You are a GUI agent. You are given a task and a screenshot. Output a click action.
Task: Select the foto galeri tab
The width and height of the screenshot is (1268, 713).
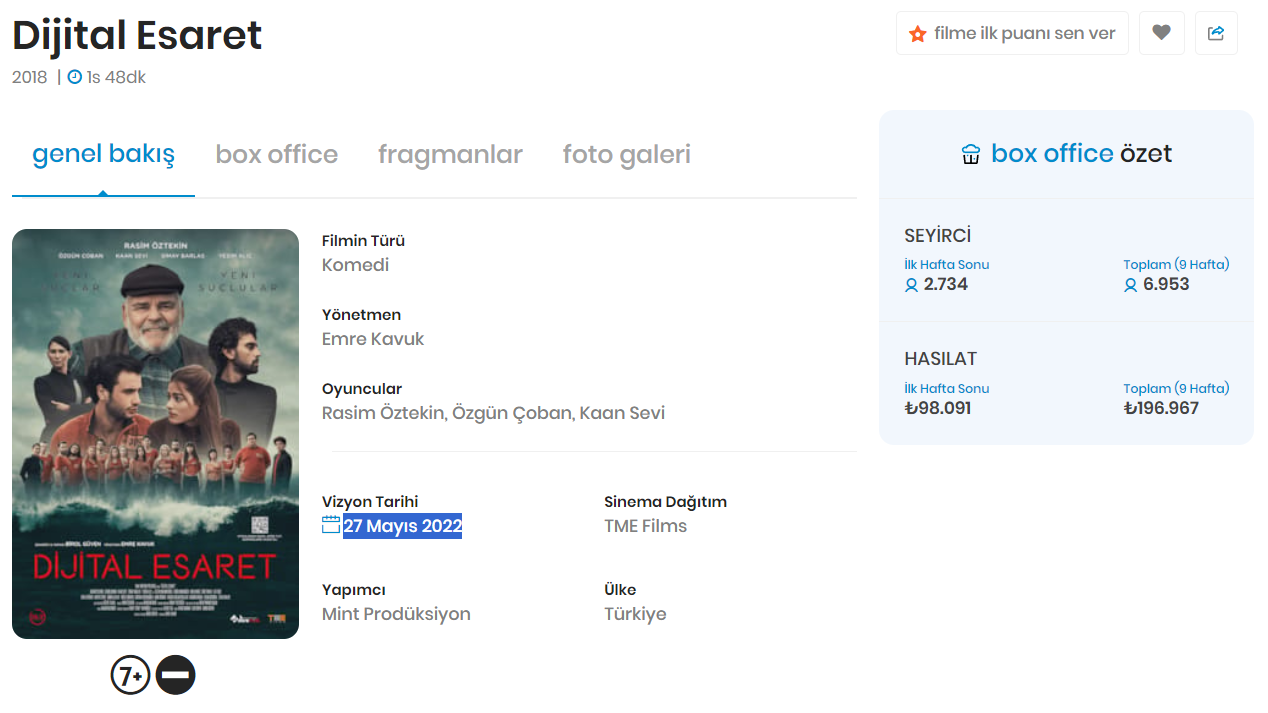[x=626, y=155]
